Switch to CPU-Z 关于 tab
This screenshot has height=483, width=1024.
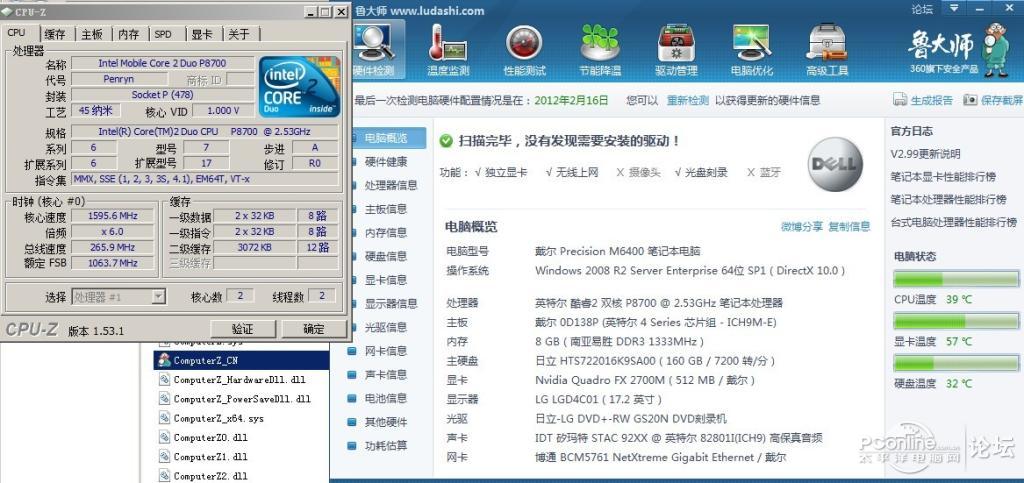tap(240, 35)
